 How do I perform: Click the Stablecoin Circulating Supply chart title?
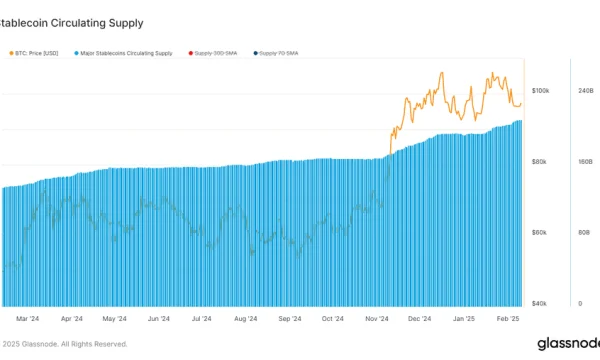click(71, 23)
